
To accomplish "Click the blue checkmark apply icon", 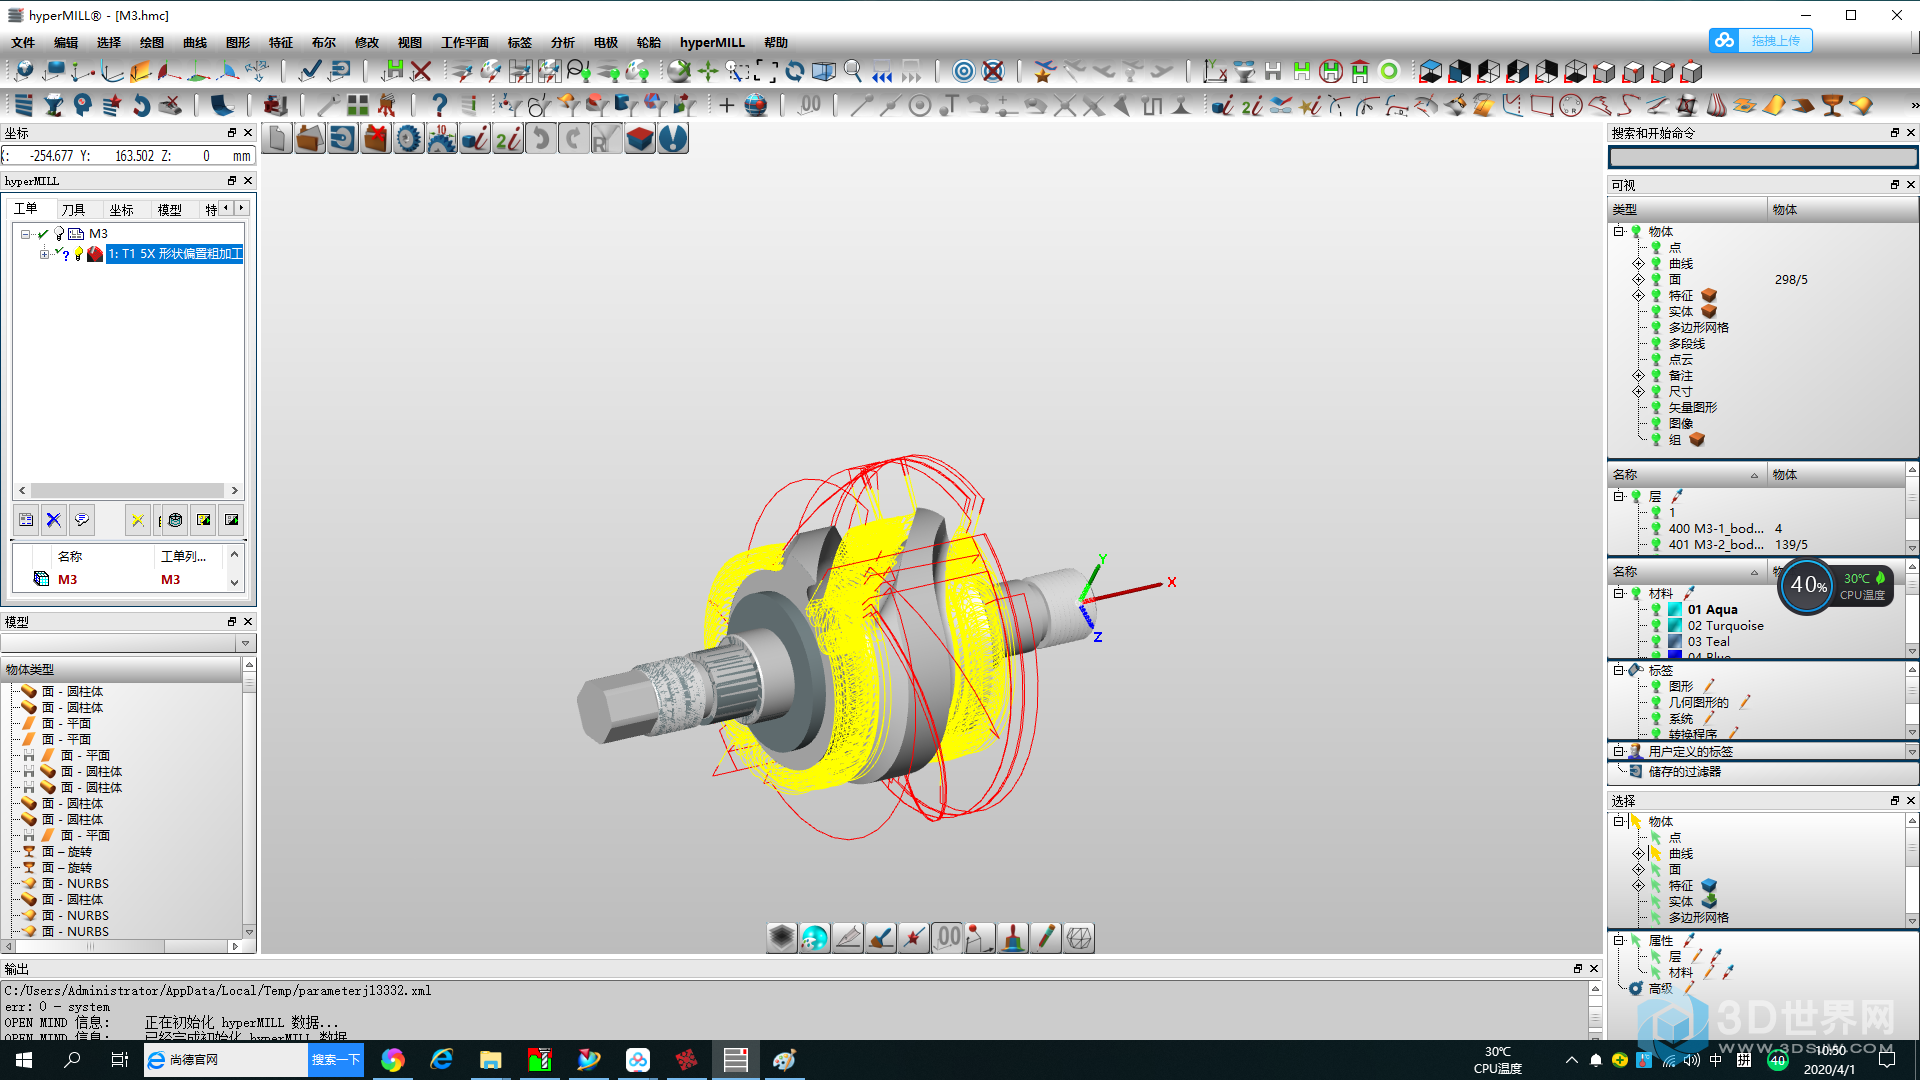I will tap(310, 71).
